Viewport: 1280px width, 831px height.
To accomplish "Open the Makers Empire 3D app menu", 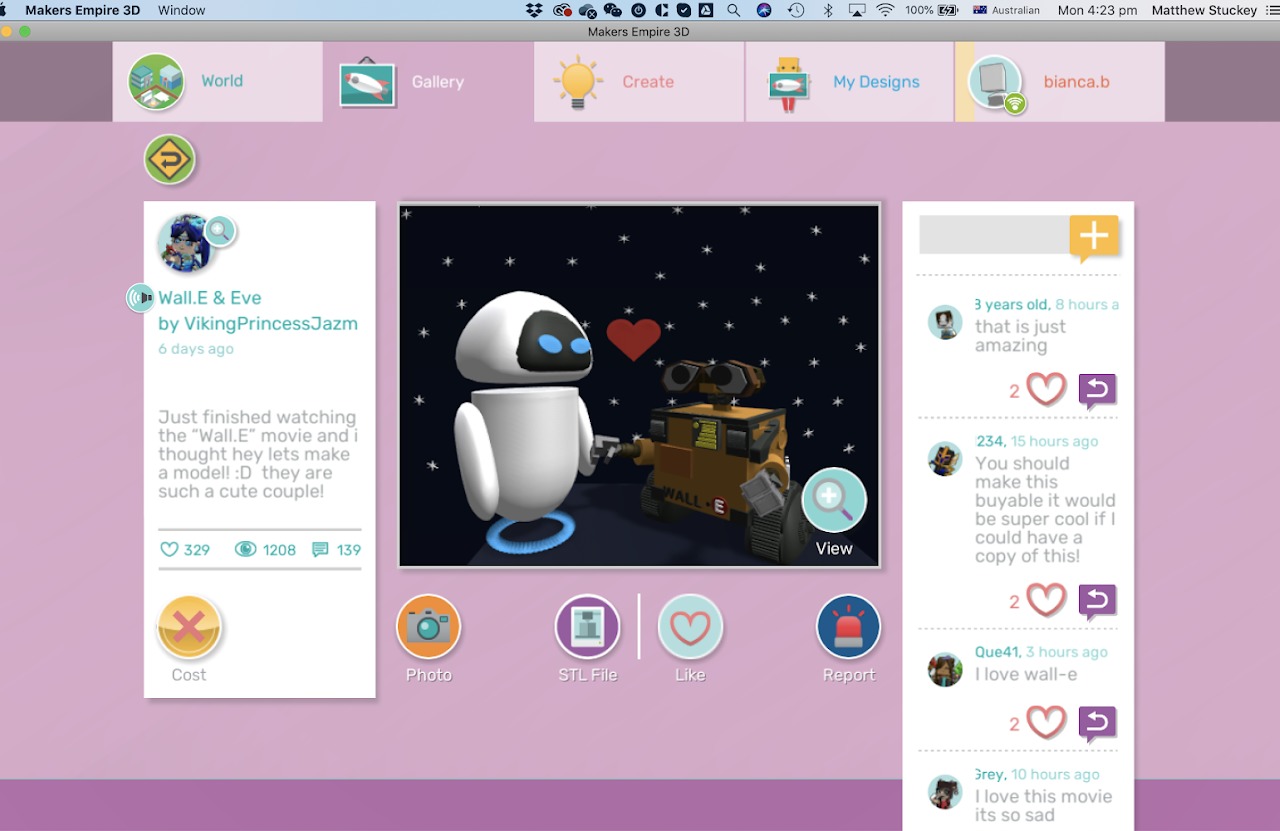I will point(83,10).
